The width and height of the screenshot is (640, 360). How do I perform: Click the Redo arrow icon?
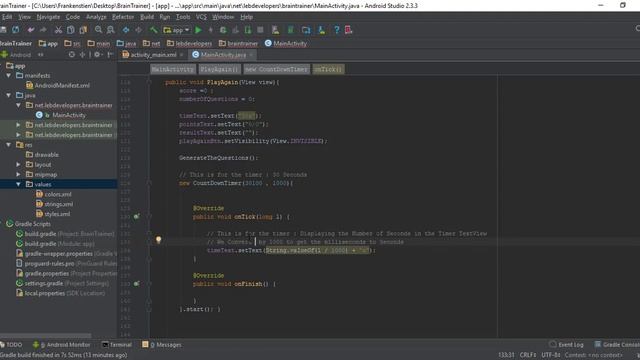pyautogui.click(x=43, y=30)
